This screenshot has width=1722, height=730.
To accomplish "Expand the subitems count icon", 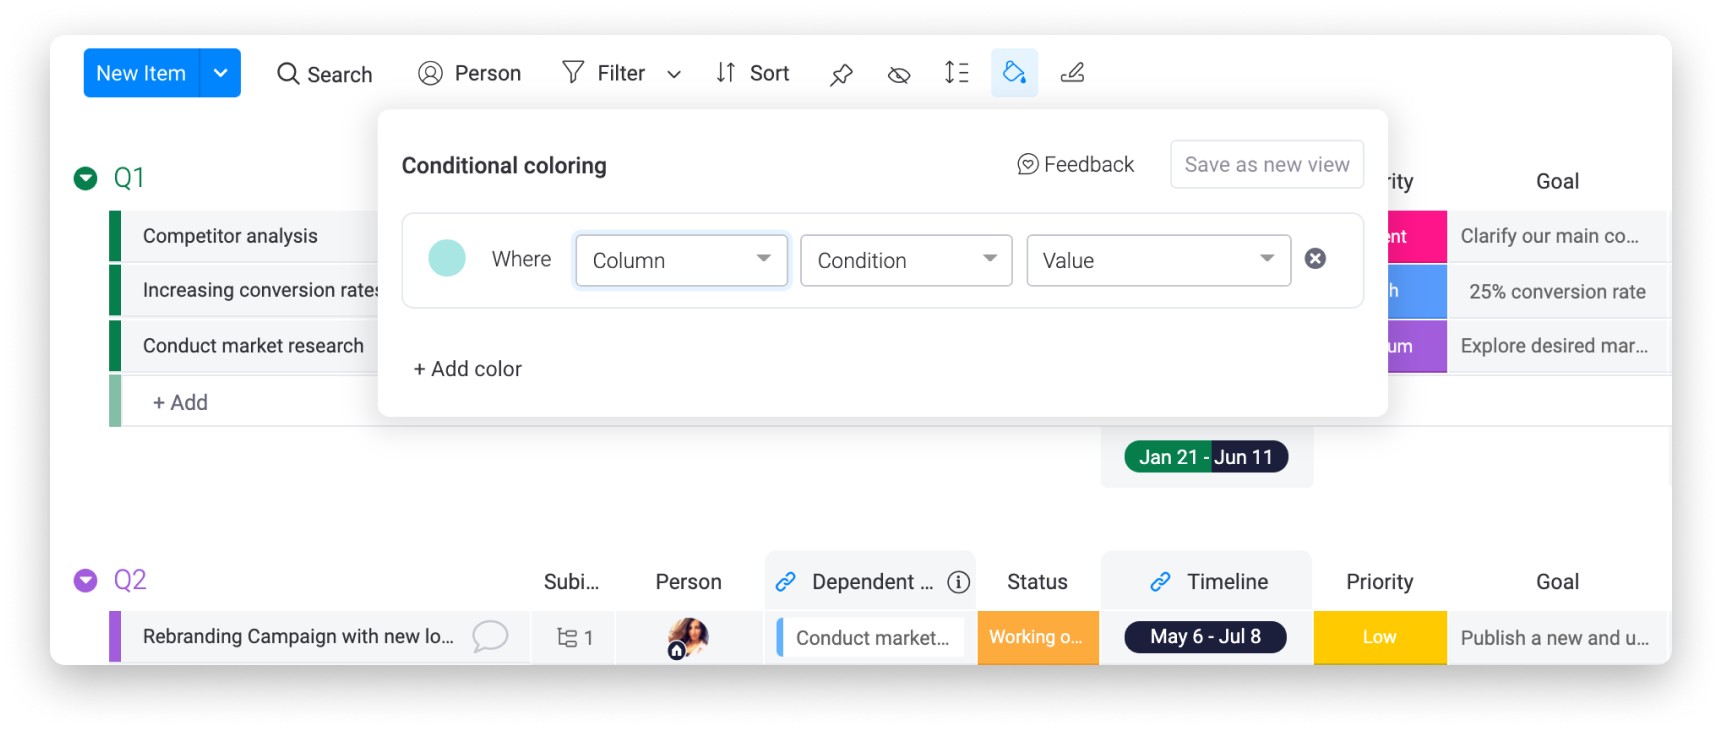I will tap(574, 637).
